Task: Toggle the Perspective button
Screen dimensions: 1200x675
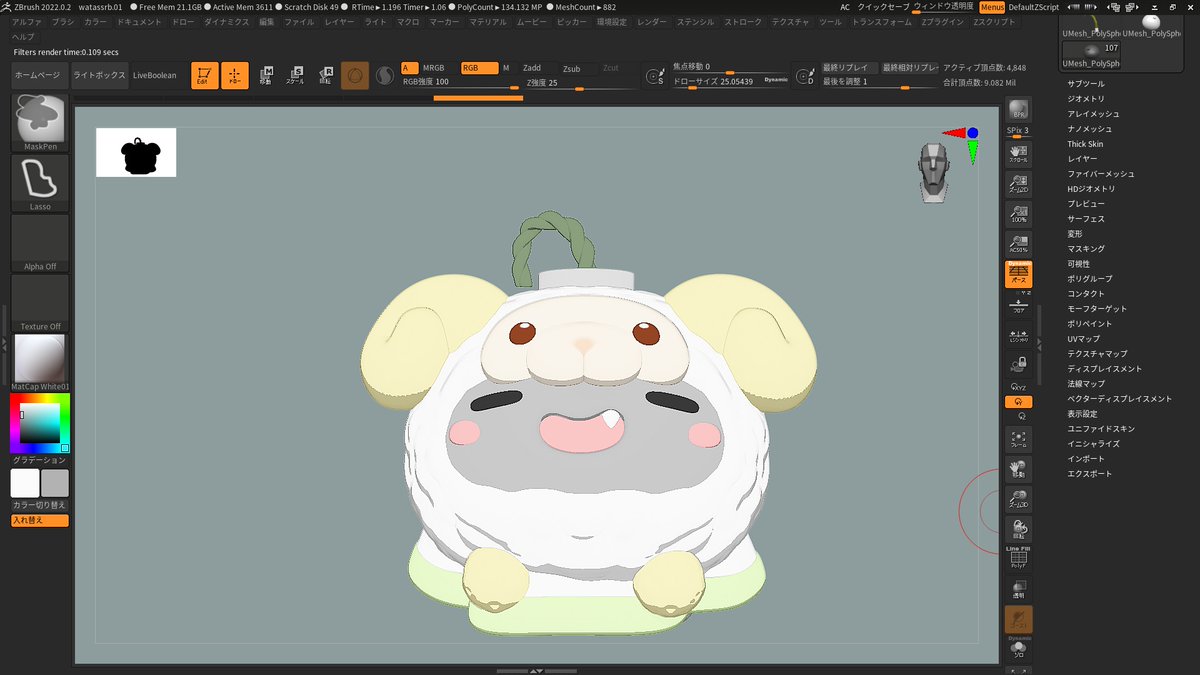Action: tap(1018, 275)
